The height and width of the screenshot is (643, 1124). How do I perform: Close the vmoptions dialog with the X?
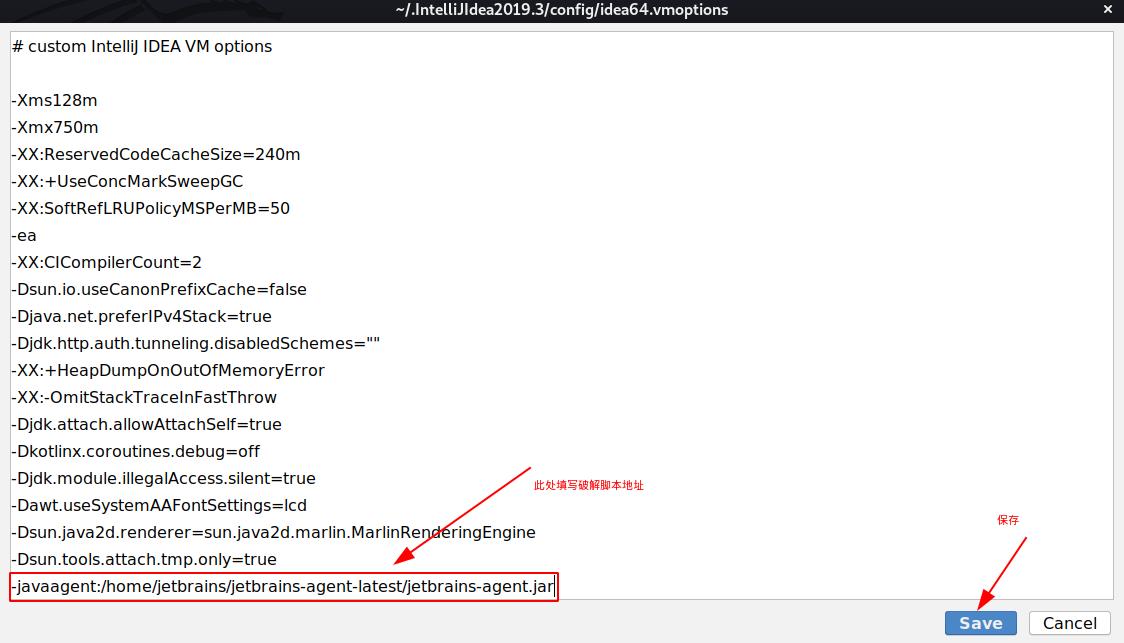1108,9
